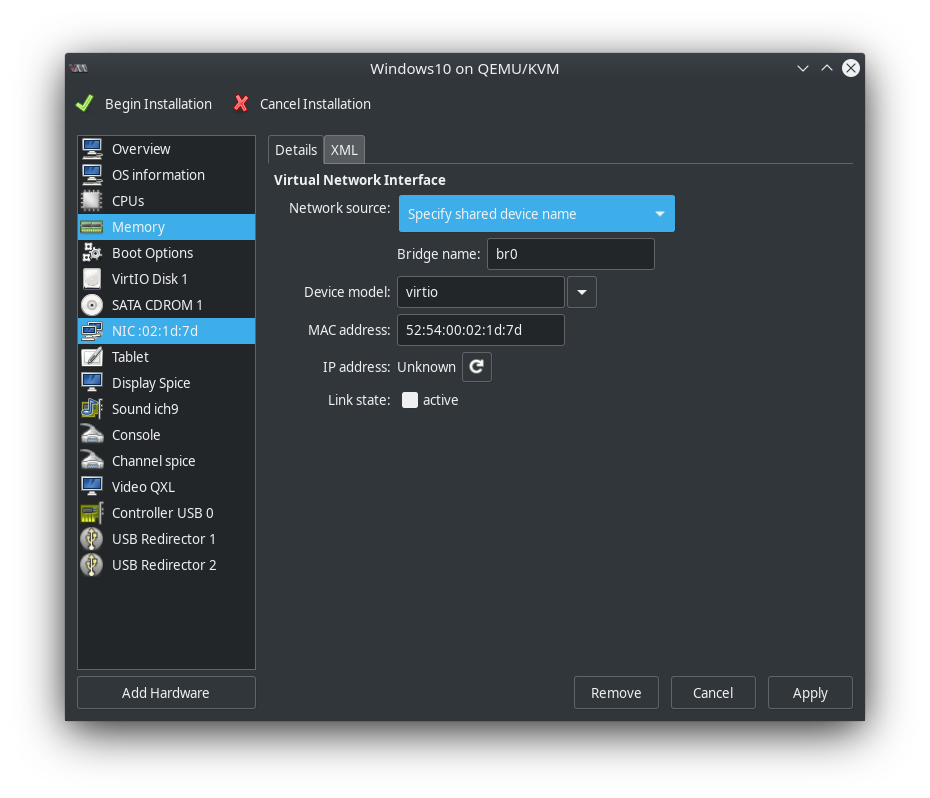Open the Network source dropdown

pyautogui.click(x=537, y=214)
